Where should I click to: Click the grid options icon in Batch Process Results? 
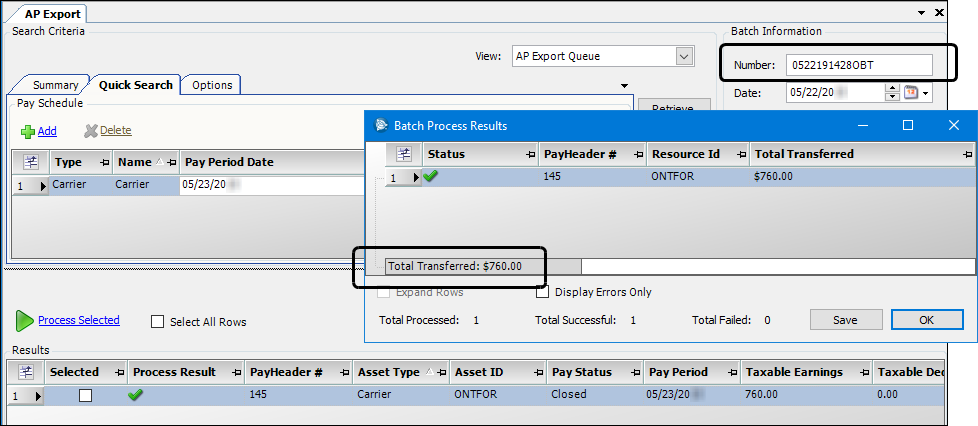click(x=404, y=154)
